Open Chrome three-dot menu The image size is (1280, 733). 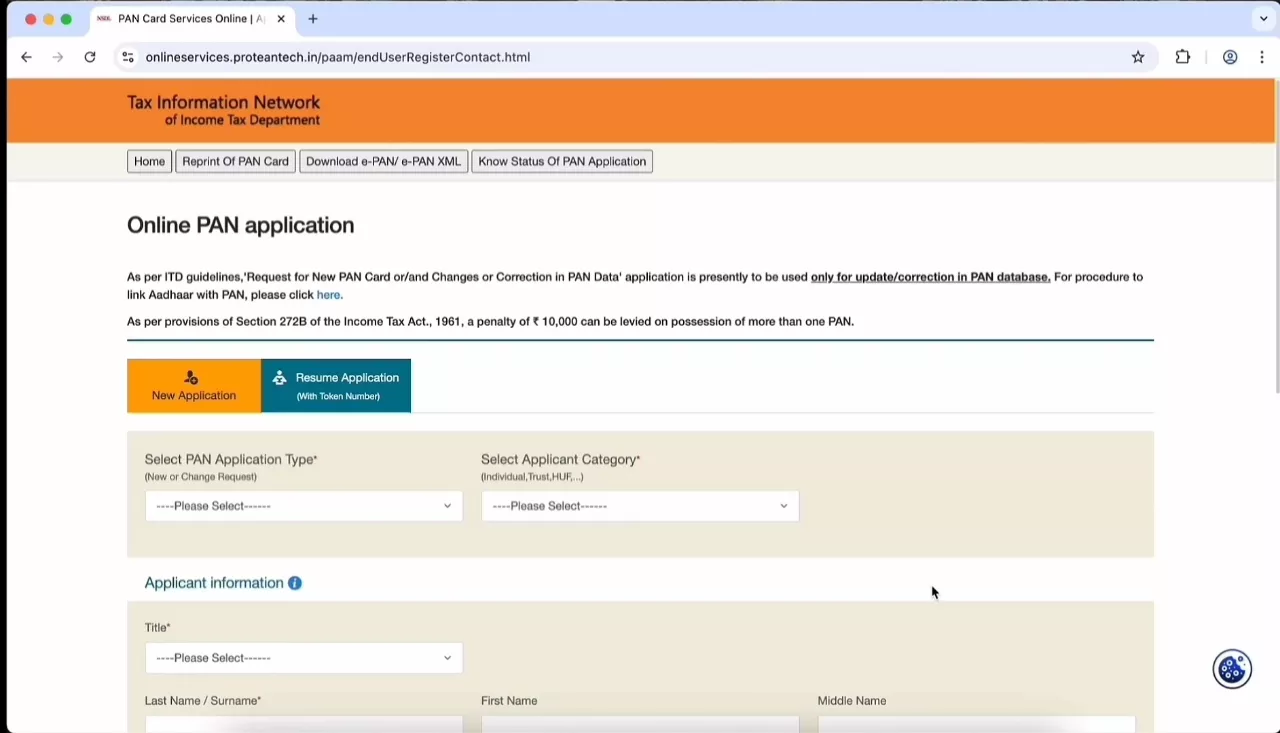tap(1262, 57)
